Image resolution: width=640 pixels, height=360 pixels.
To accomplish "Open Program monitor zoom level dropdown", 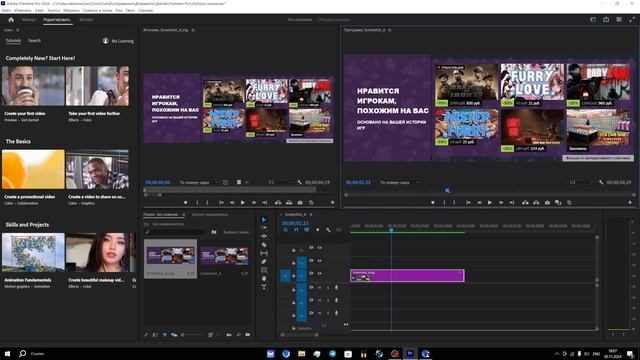I will (x=399, y=182).
